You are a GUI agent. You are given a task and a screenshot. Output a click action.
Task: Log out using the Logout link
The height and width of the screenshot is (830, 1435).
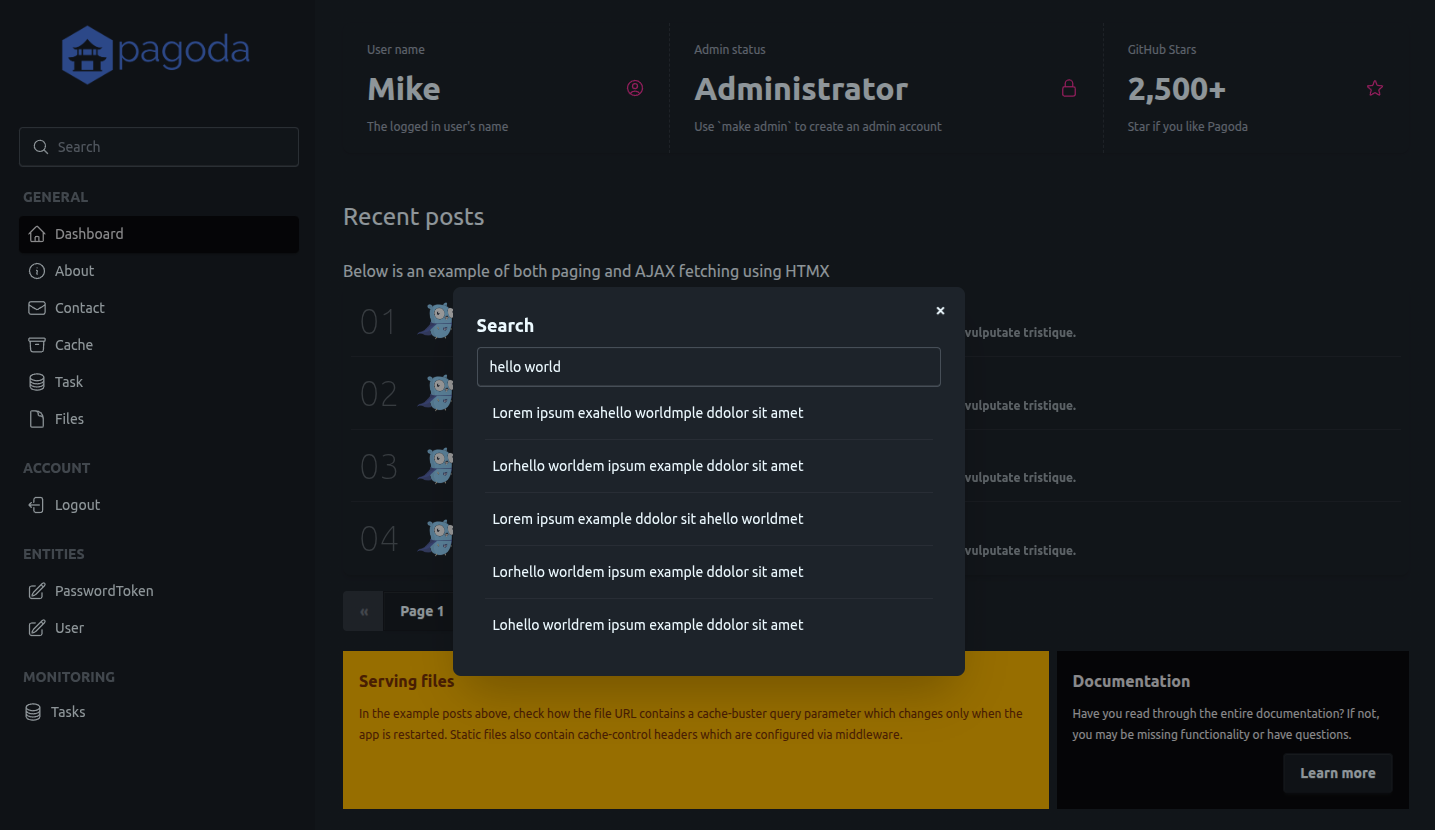coord(77,505)
